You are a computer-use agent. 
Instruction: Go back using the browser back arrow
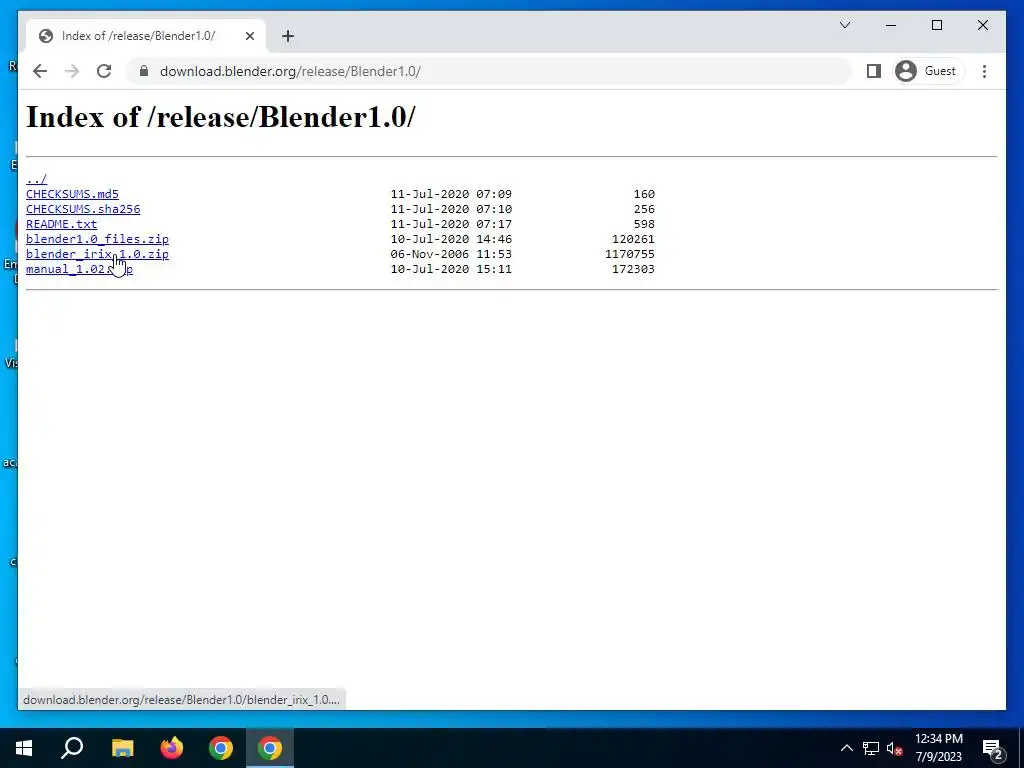tap(40, 71)
